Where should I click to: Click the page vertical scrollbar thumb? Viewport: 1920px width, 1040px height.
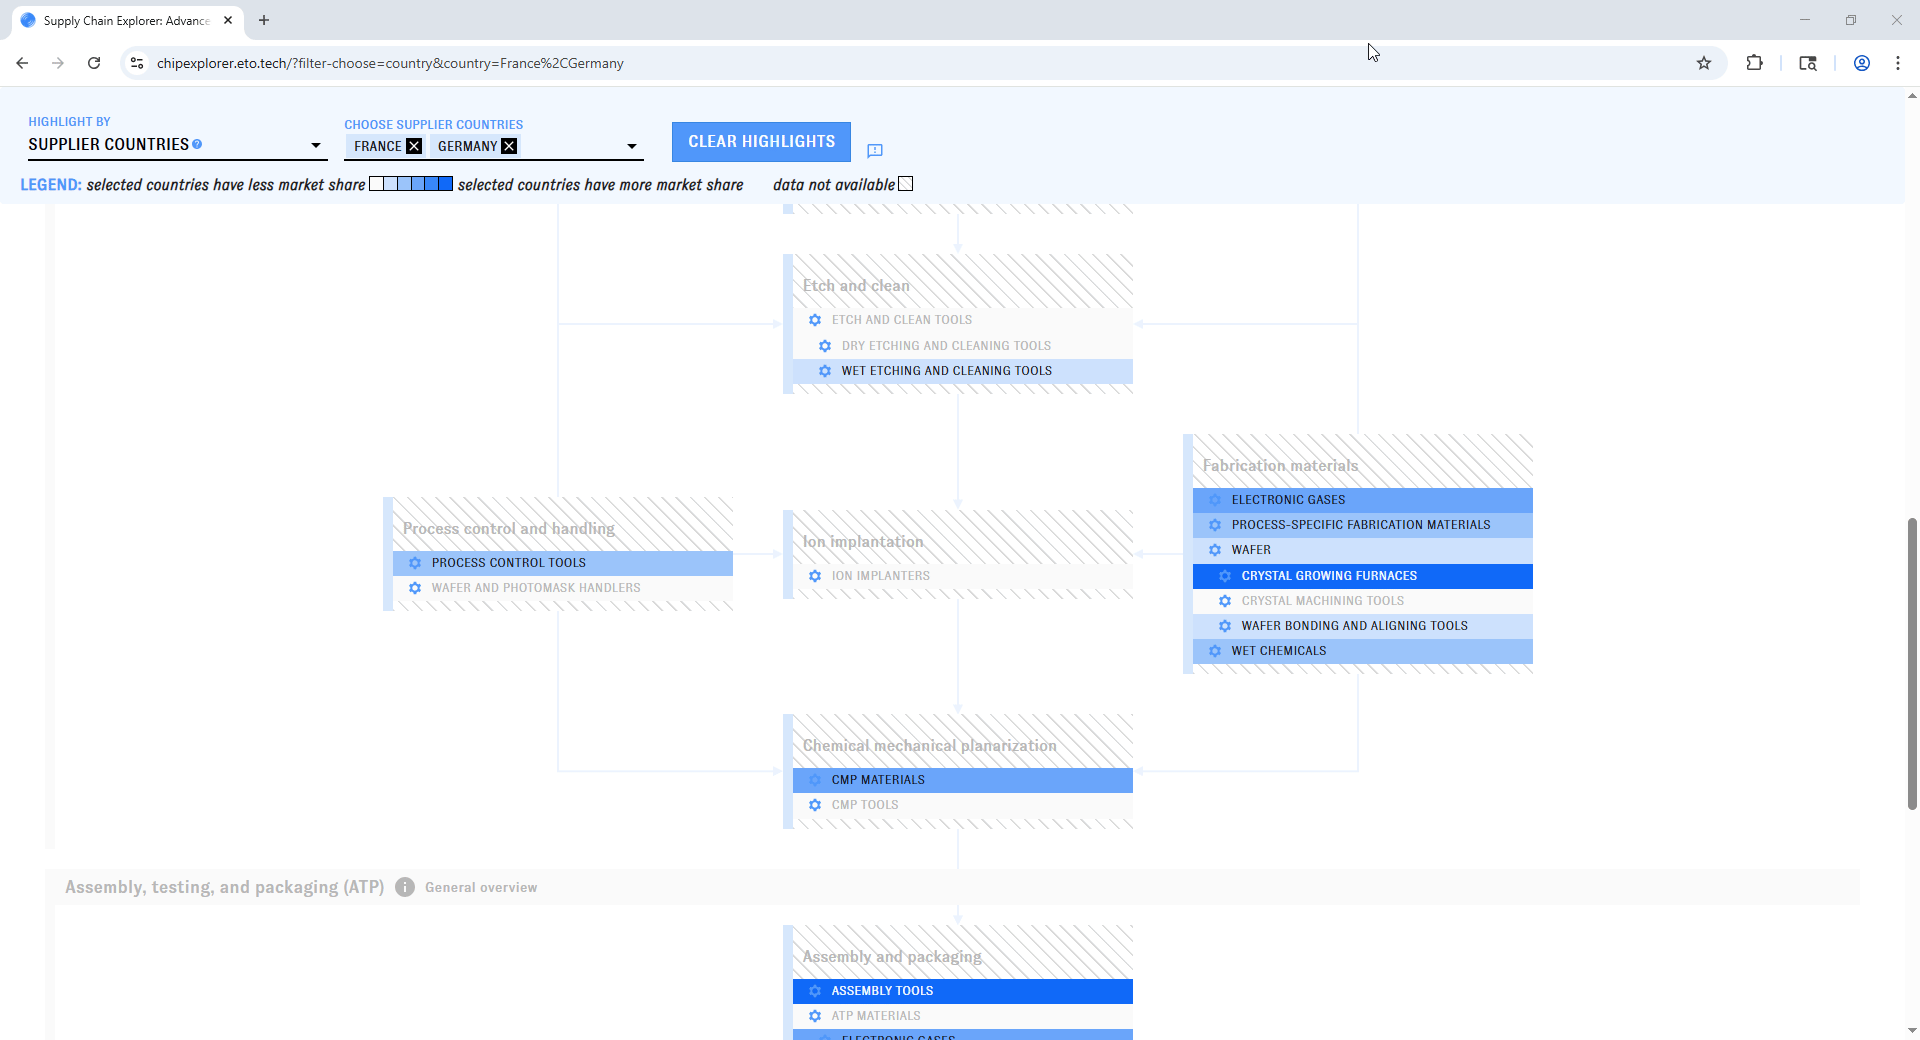pos(1912,663)
